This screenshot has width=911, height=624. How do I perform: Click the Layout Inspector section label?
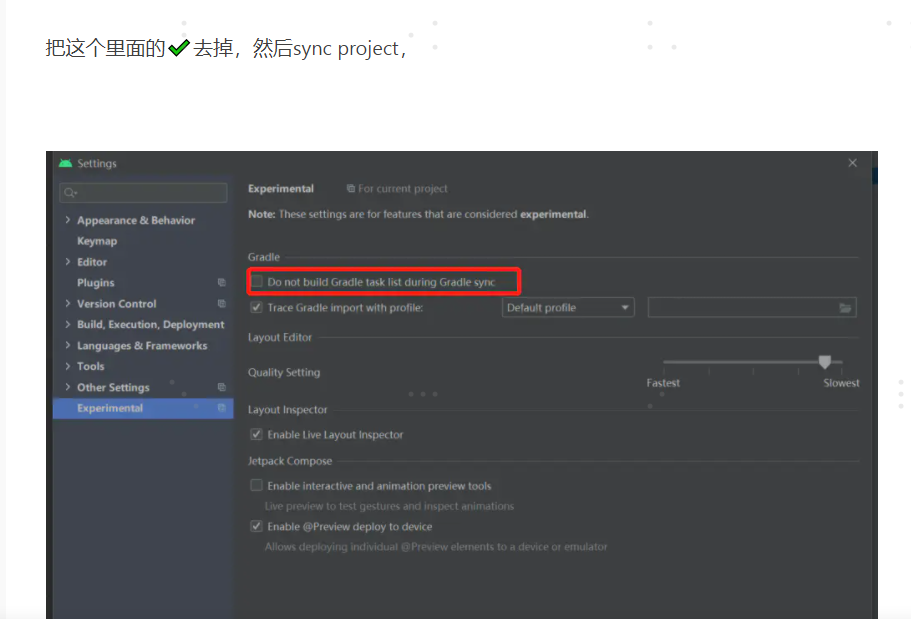point(288,410)
